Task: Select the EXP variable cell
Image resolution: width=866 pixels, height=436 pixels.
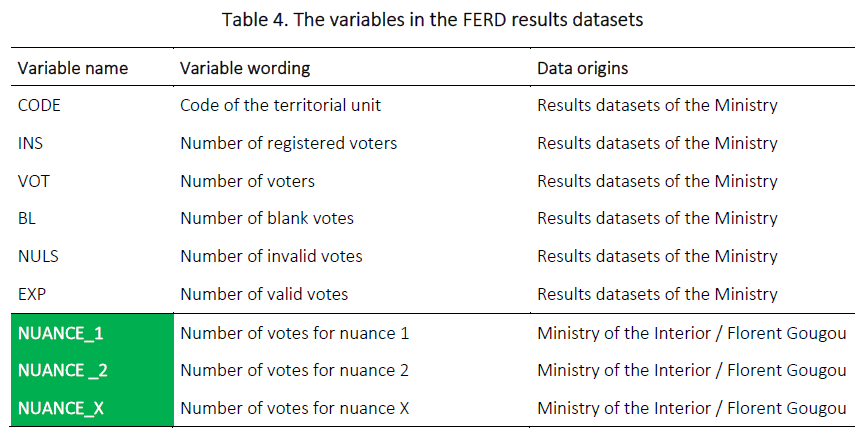Action: (x=32, y=294)
